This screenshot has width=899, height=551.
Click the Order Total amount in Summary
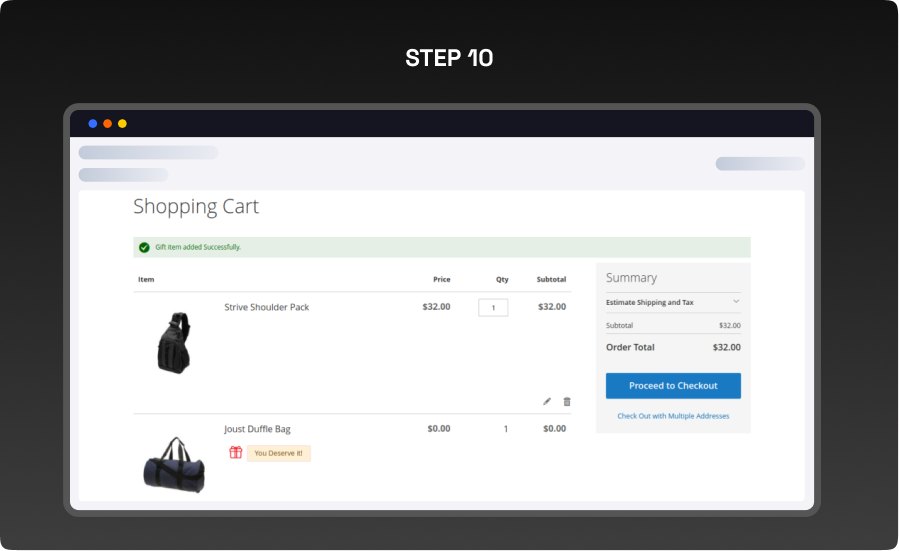tap(726, 347)
